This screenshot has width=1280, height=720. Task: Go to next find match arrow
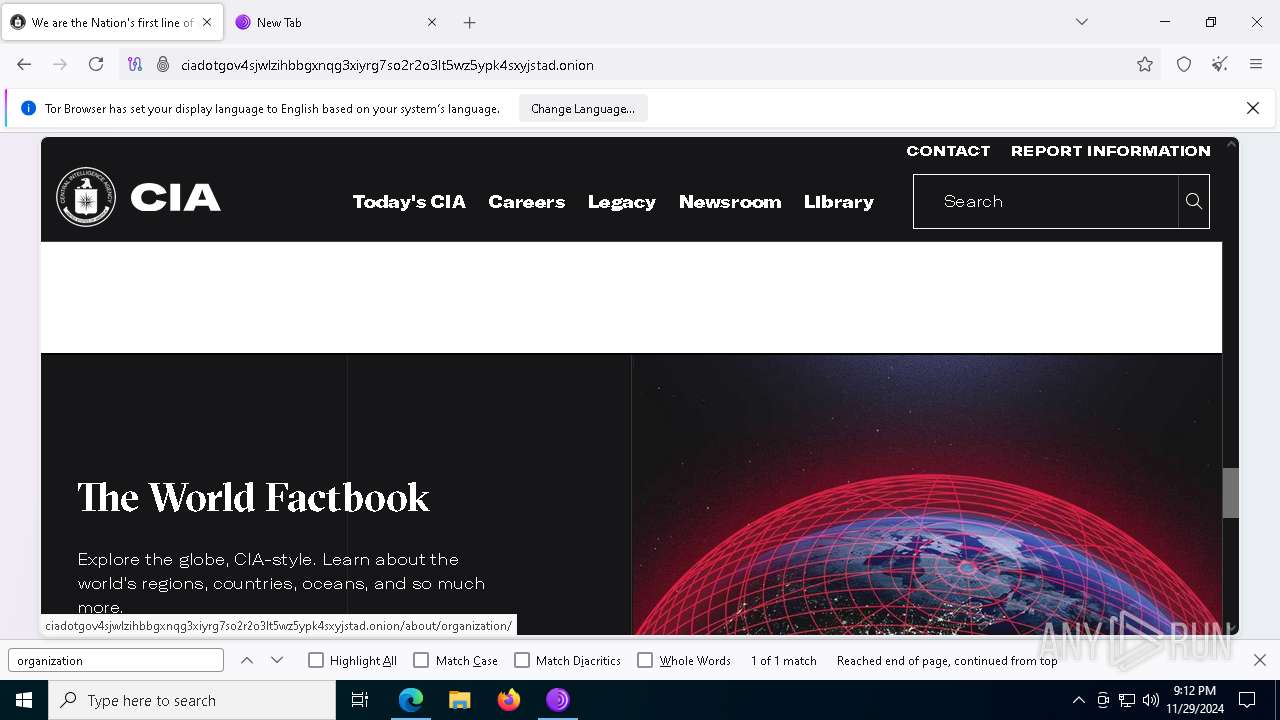[x=277, y=660]
